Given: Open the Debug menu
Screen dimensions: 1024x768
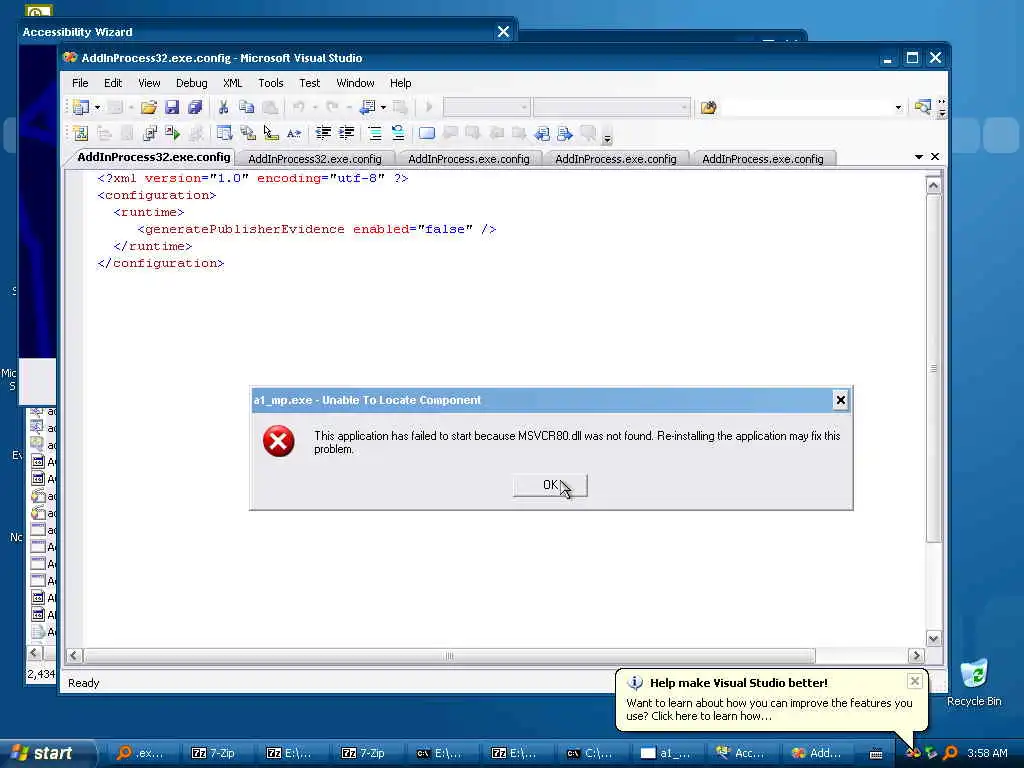Looking at the screenshot, I should [191, 83].
